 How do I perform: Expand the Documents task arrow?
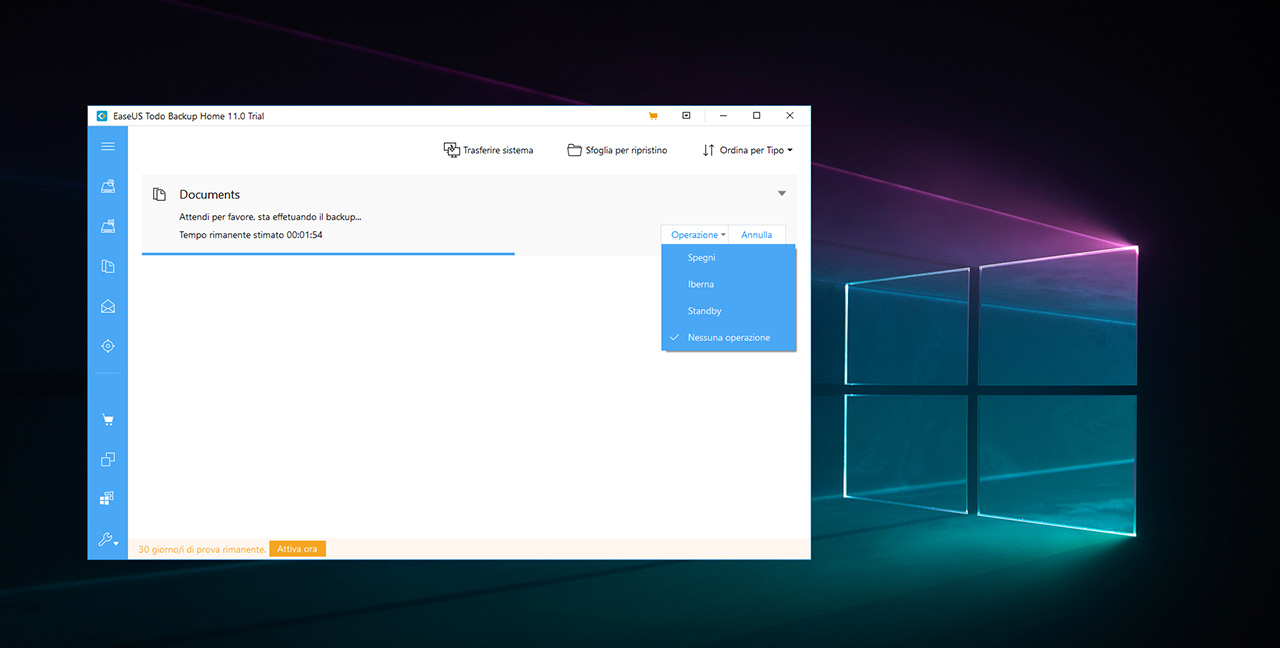[x=782, y=194]
